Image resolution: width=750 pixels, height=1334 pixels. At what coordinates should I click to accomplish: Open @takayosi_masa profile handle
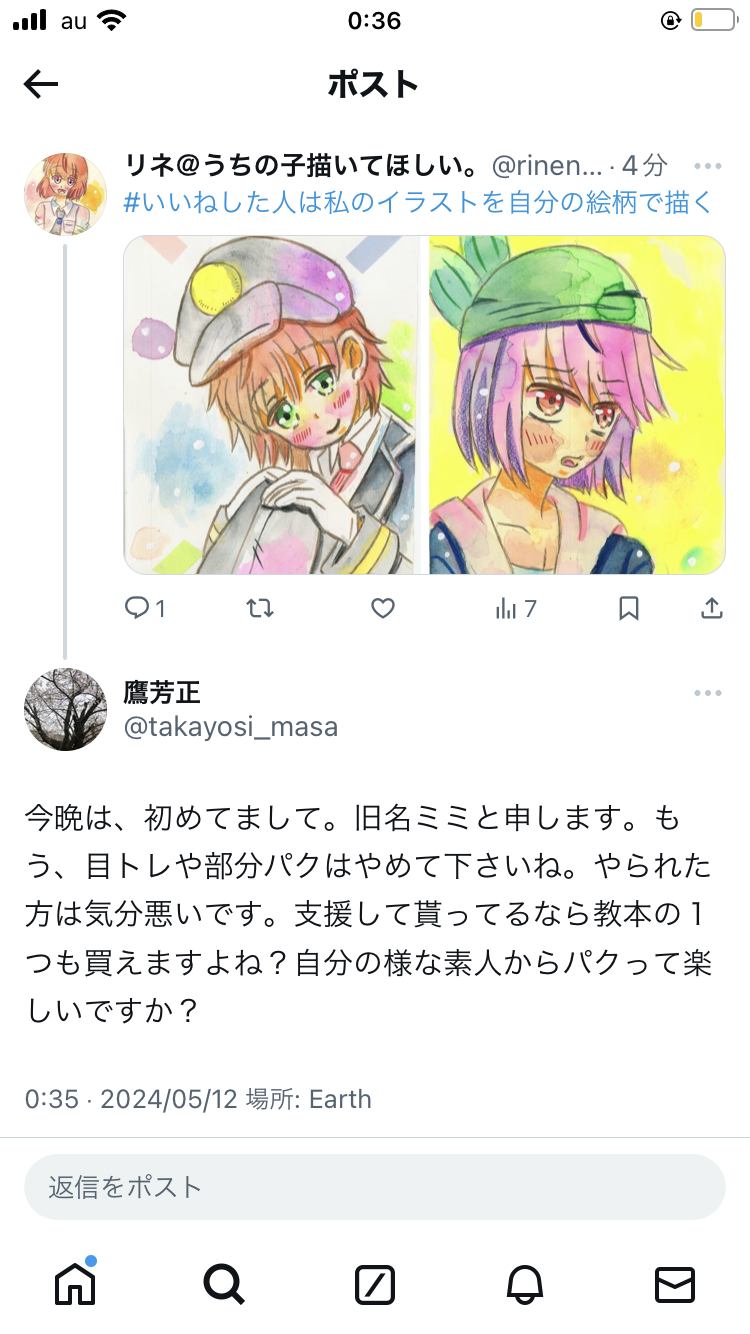click(x=231, y=727)
